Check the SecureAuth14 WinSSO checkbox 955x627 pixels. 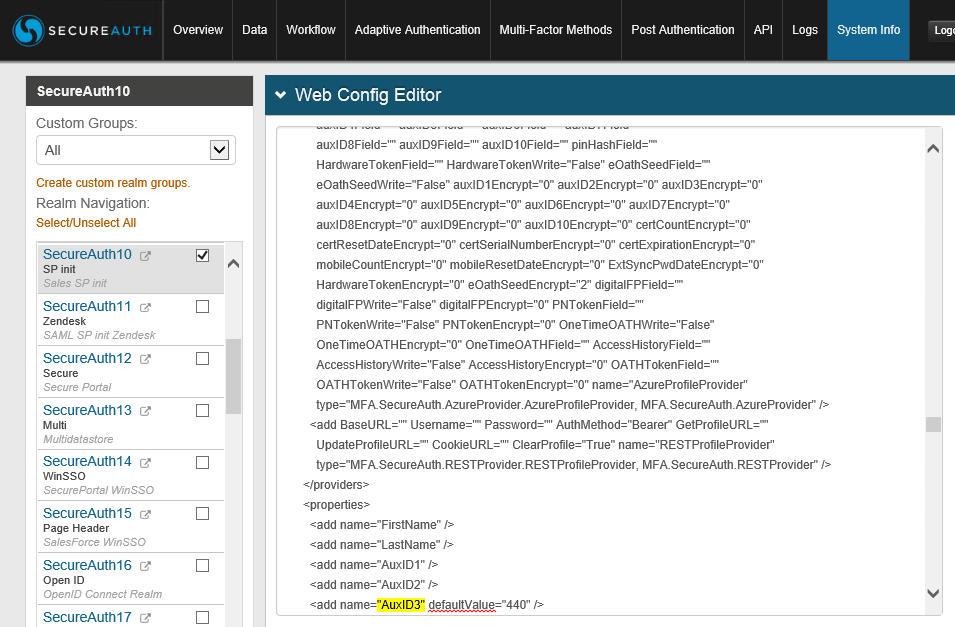pyautogui.click(x=203, y=463)
